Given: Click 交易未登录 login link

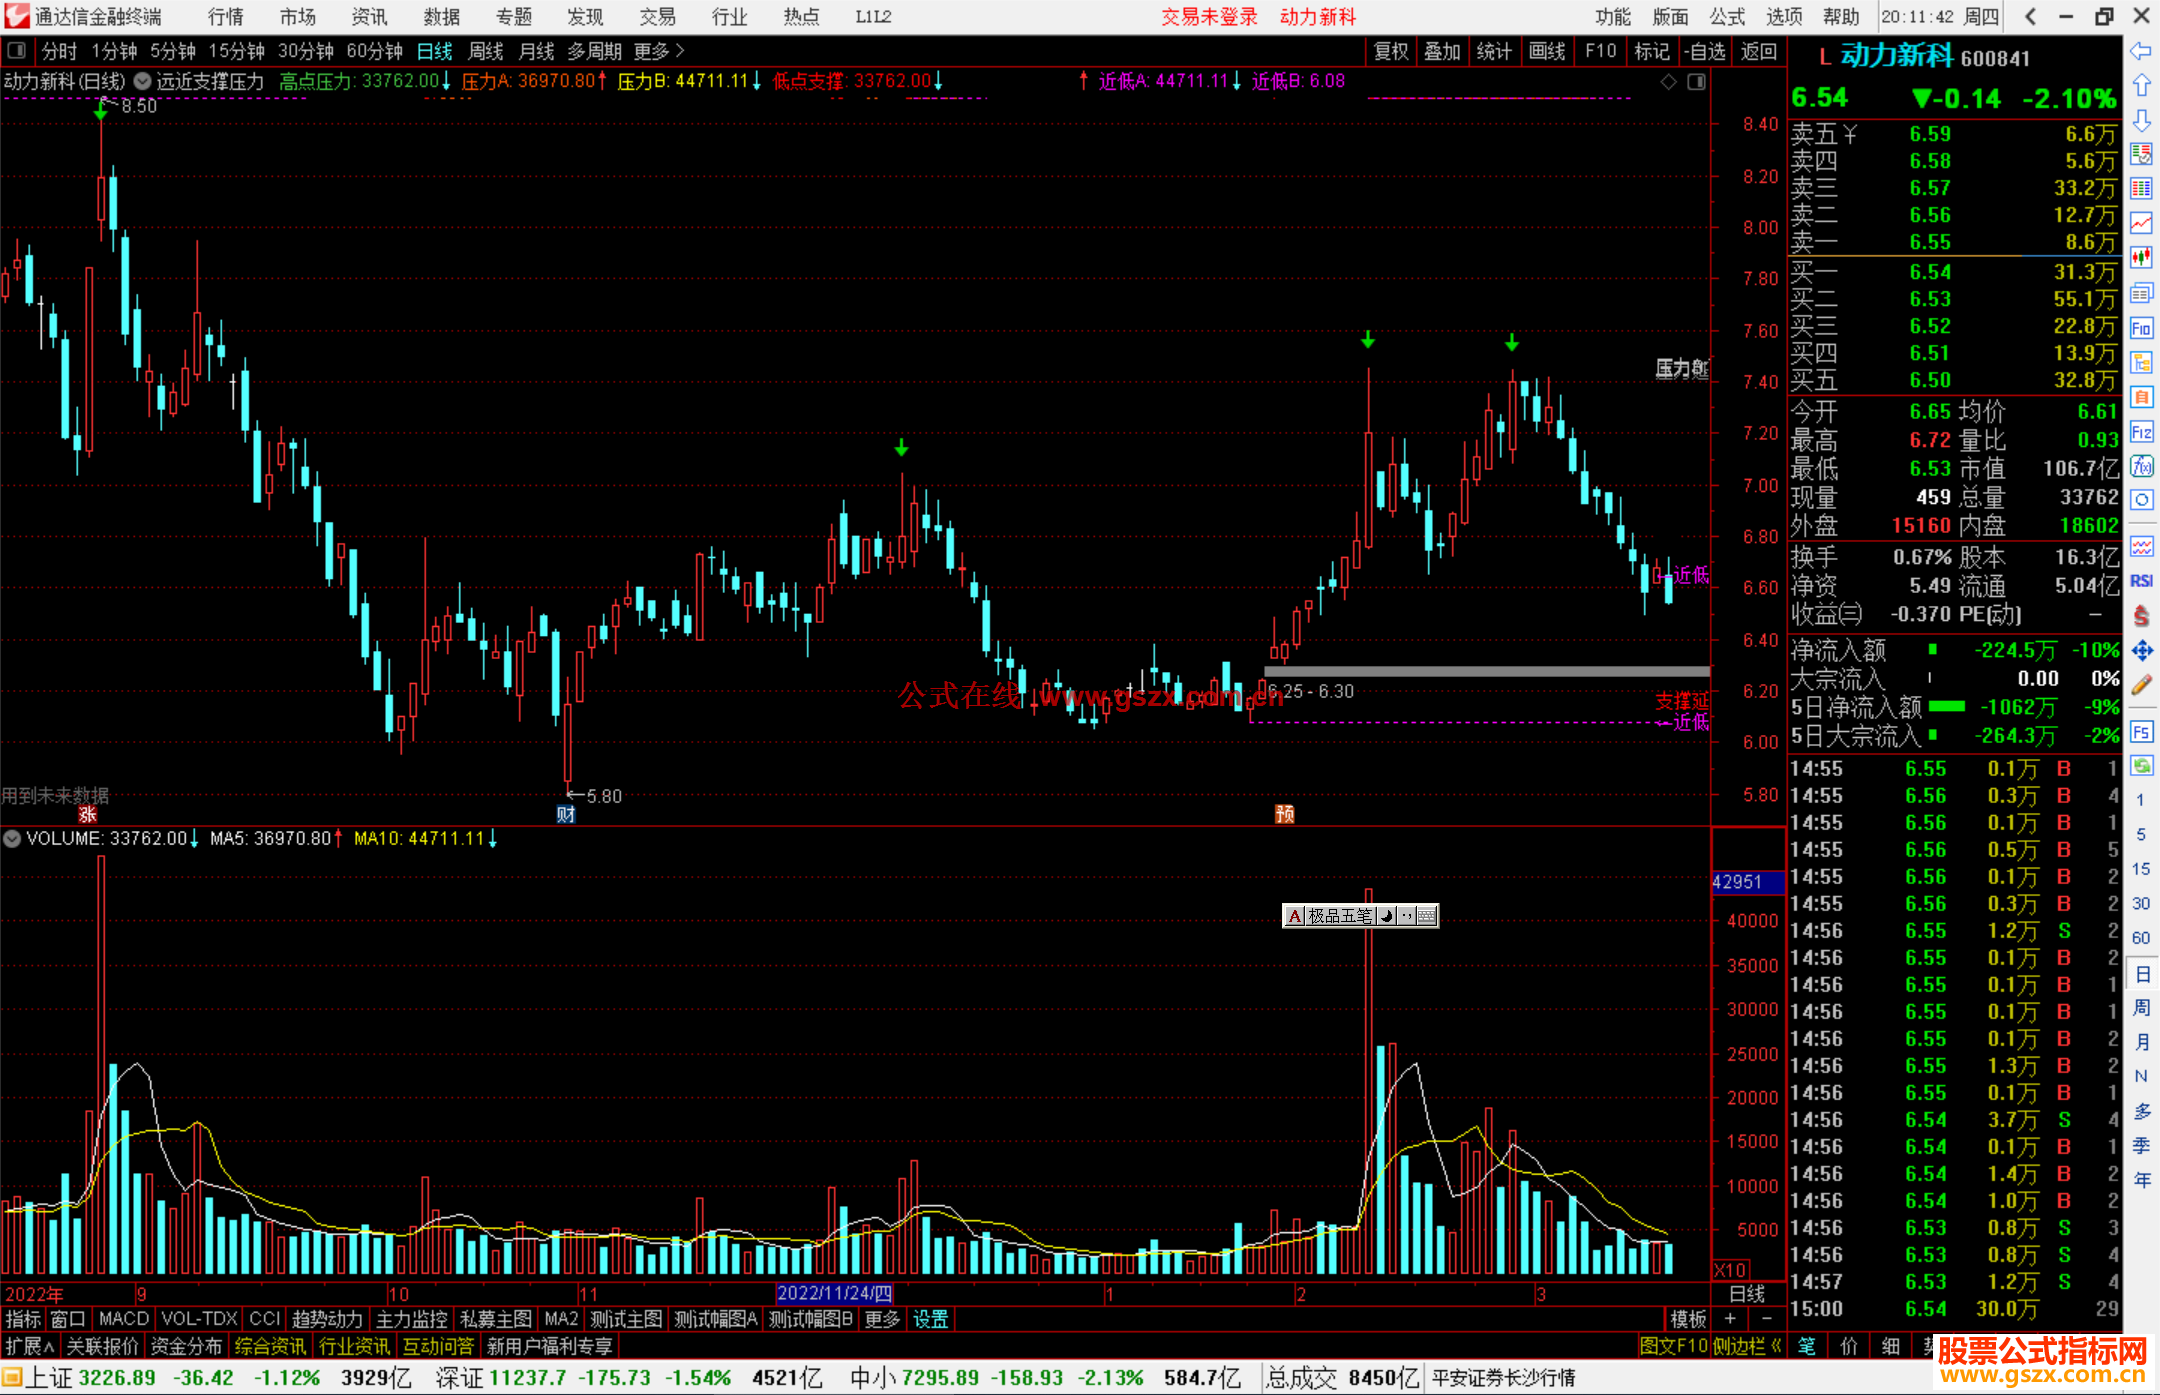Looking at the screenshot, I should (1209, 16).
